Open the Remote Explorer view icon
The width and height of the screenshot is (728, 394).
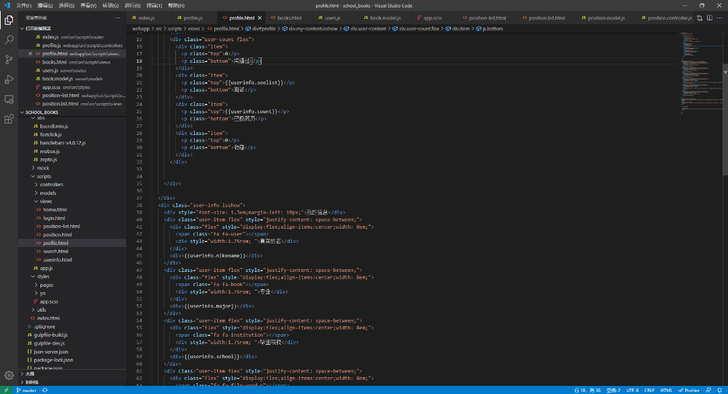tap(9, 99)
